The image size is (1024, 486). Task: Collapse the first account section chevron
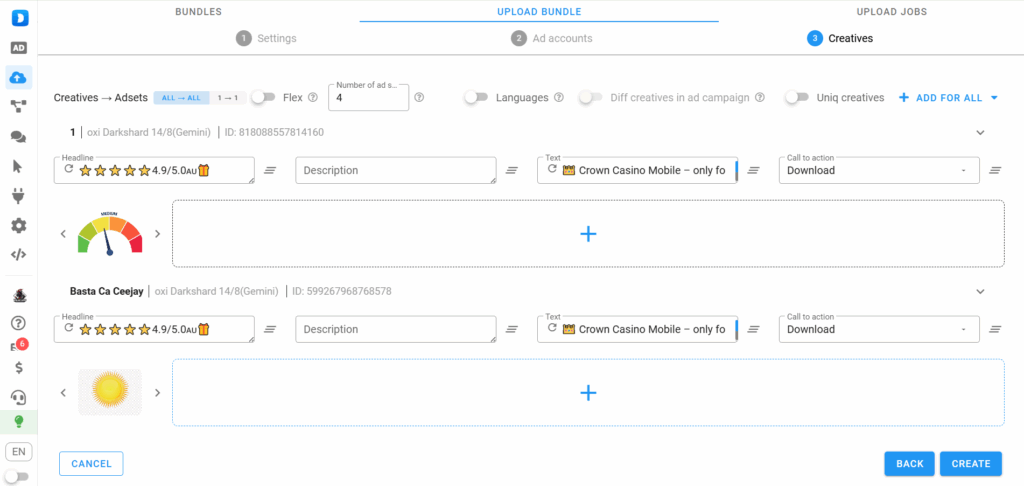980,133
